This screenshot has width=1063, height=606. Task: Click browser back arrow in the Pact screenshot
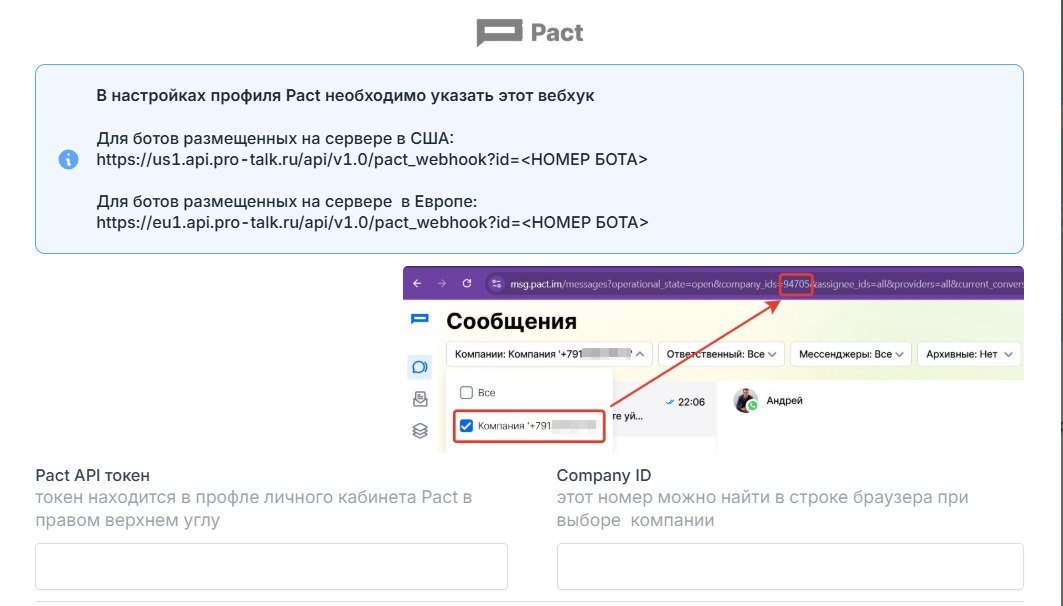[x=417, y=283]
